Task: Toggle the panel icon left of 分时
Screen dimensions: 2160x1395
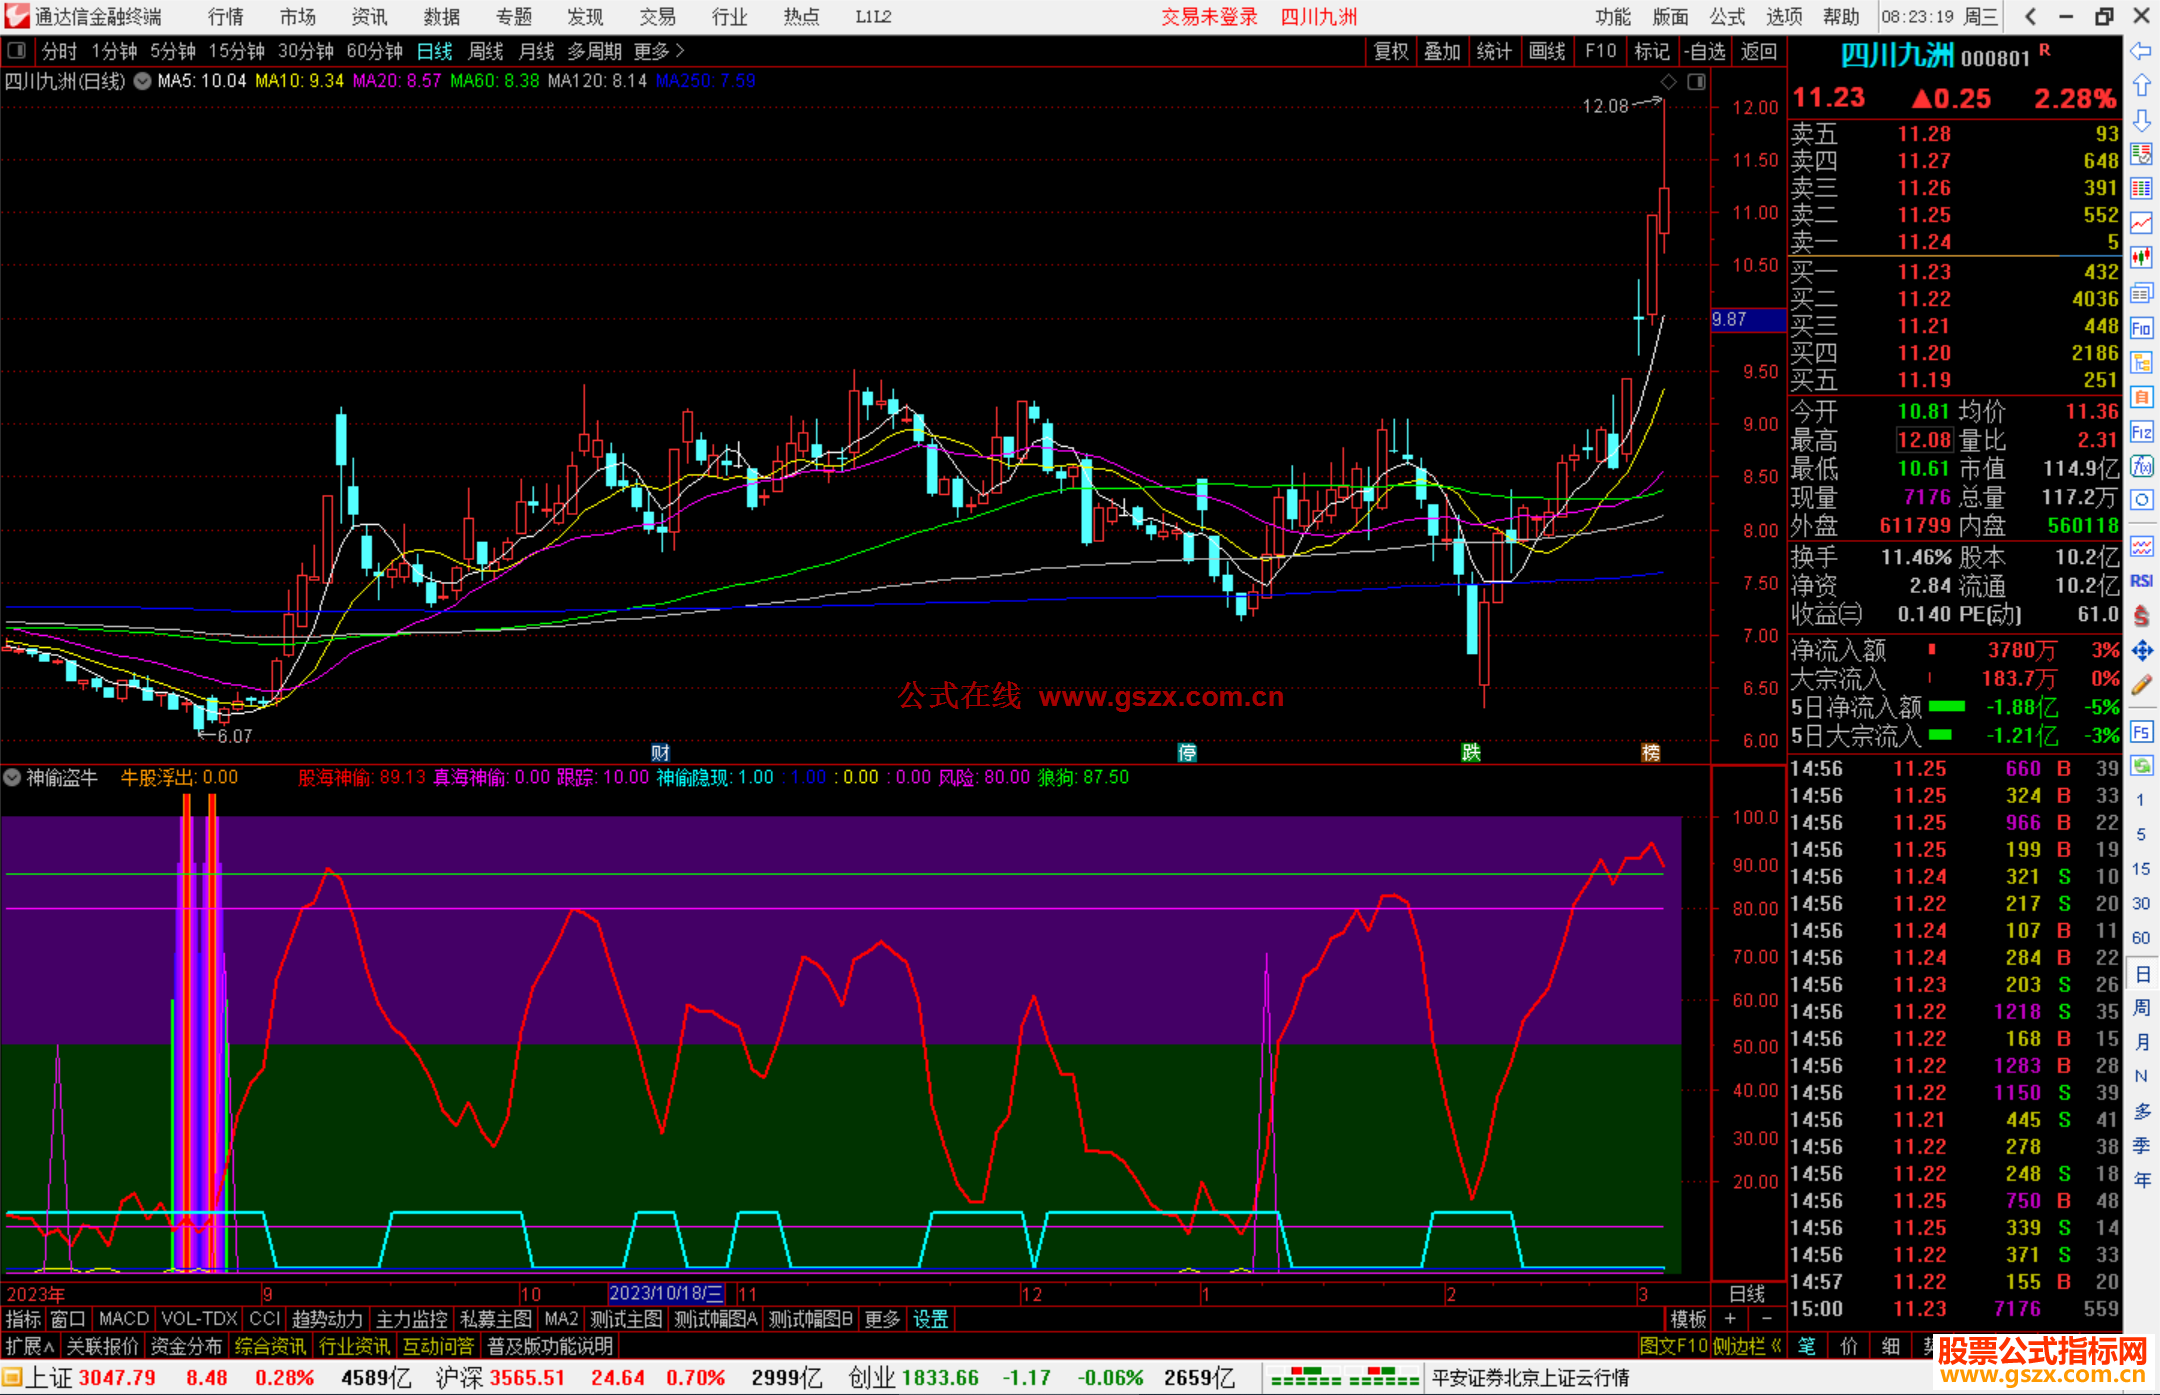Action: [17, 51]
